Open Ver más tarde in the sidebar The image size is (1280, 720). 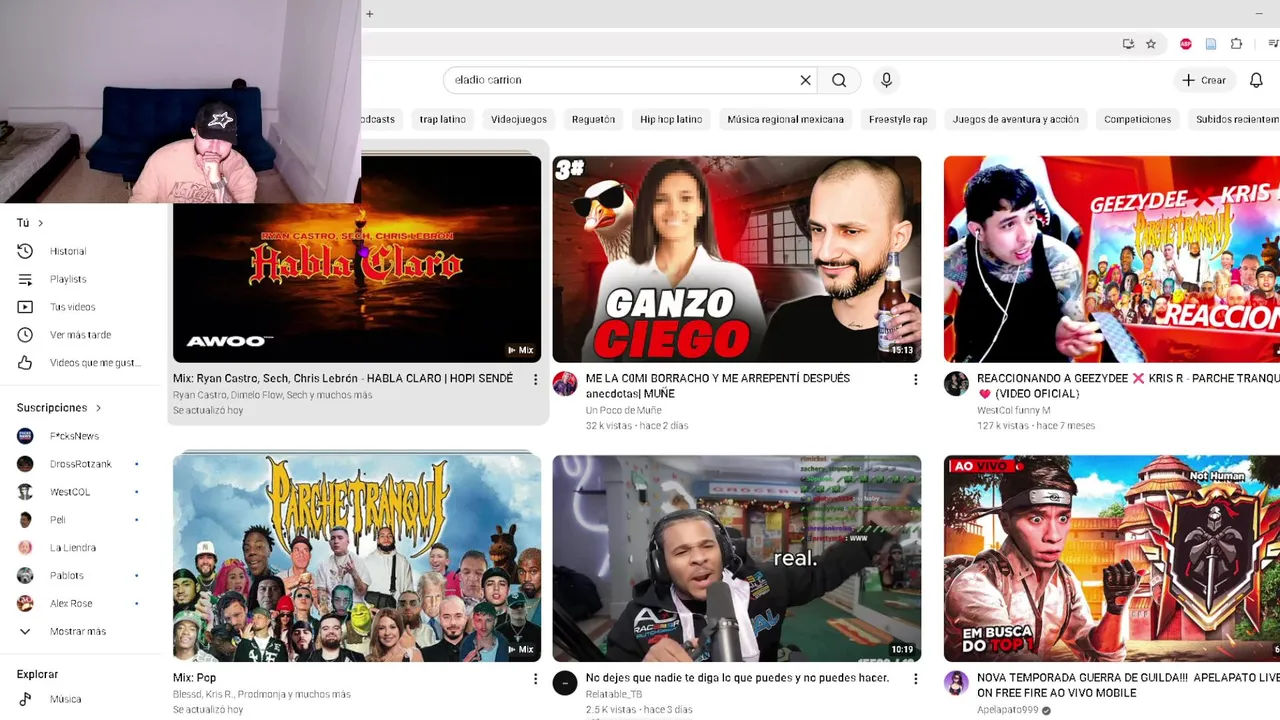(80, 335)
